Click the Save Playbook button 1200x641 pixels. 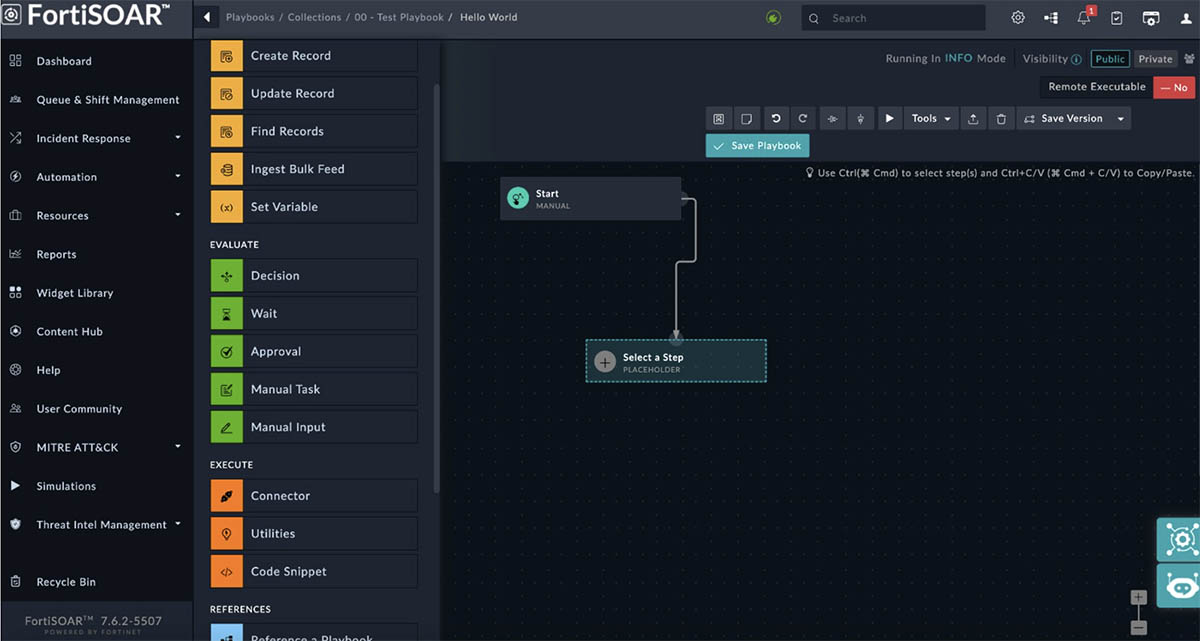pos(757,146)
